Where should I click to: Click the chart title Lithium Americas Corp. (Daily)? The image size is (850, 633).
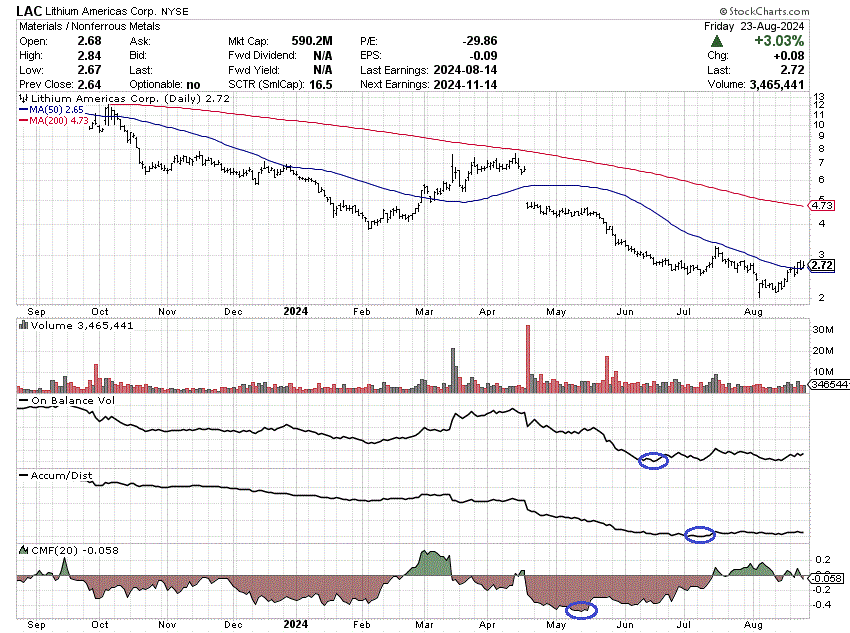point(116,99)
